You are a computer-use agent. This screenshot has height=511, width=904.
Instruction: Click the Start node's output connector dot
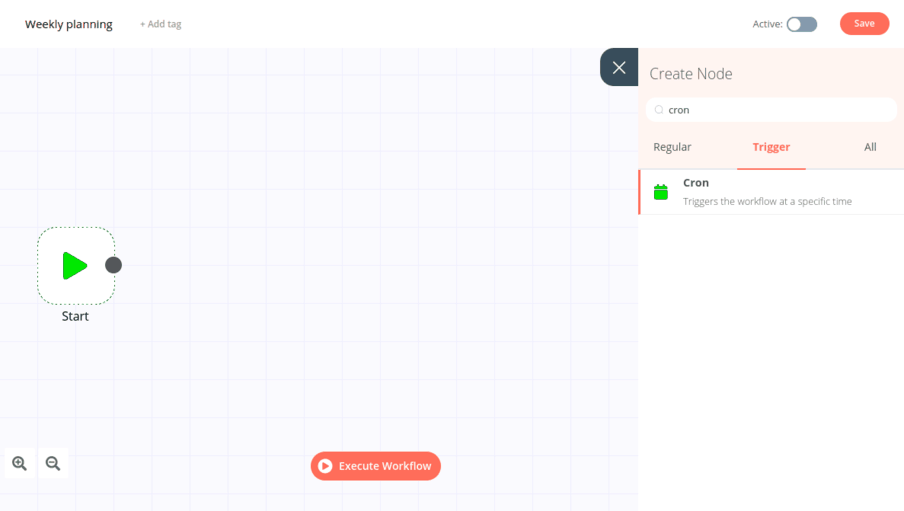point(114,265)
